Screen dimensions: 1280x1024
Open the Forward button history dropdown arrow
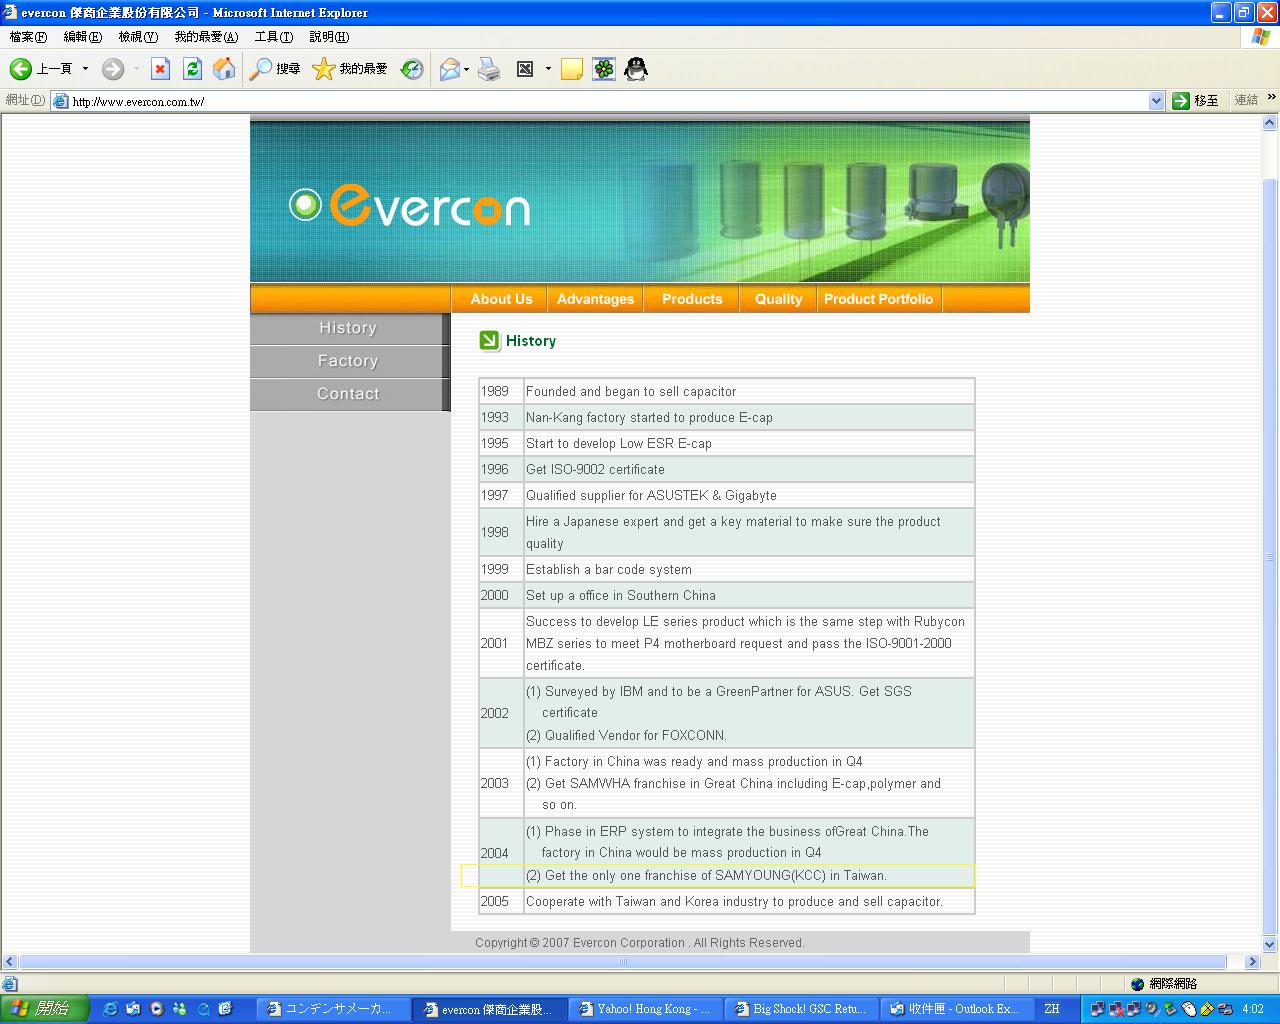click(136, 69)
